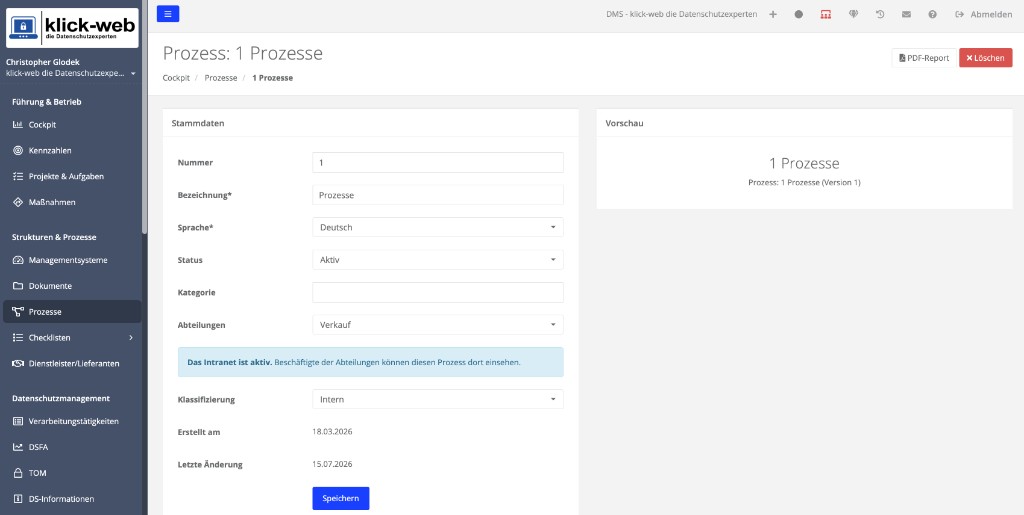Click the preview text Prozess: 1 Prozesse (Version 1)
This screenshot has width=1024, height=515.
[804, 183]
